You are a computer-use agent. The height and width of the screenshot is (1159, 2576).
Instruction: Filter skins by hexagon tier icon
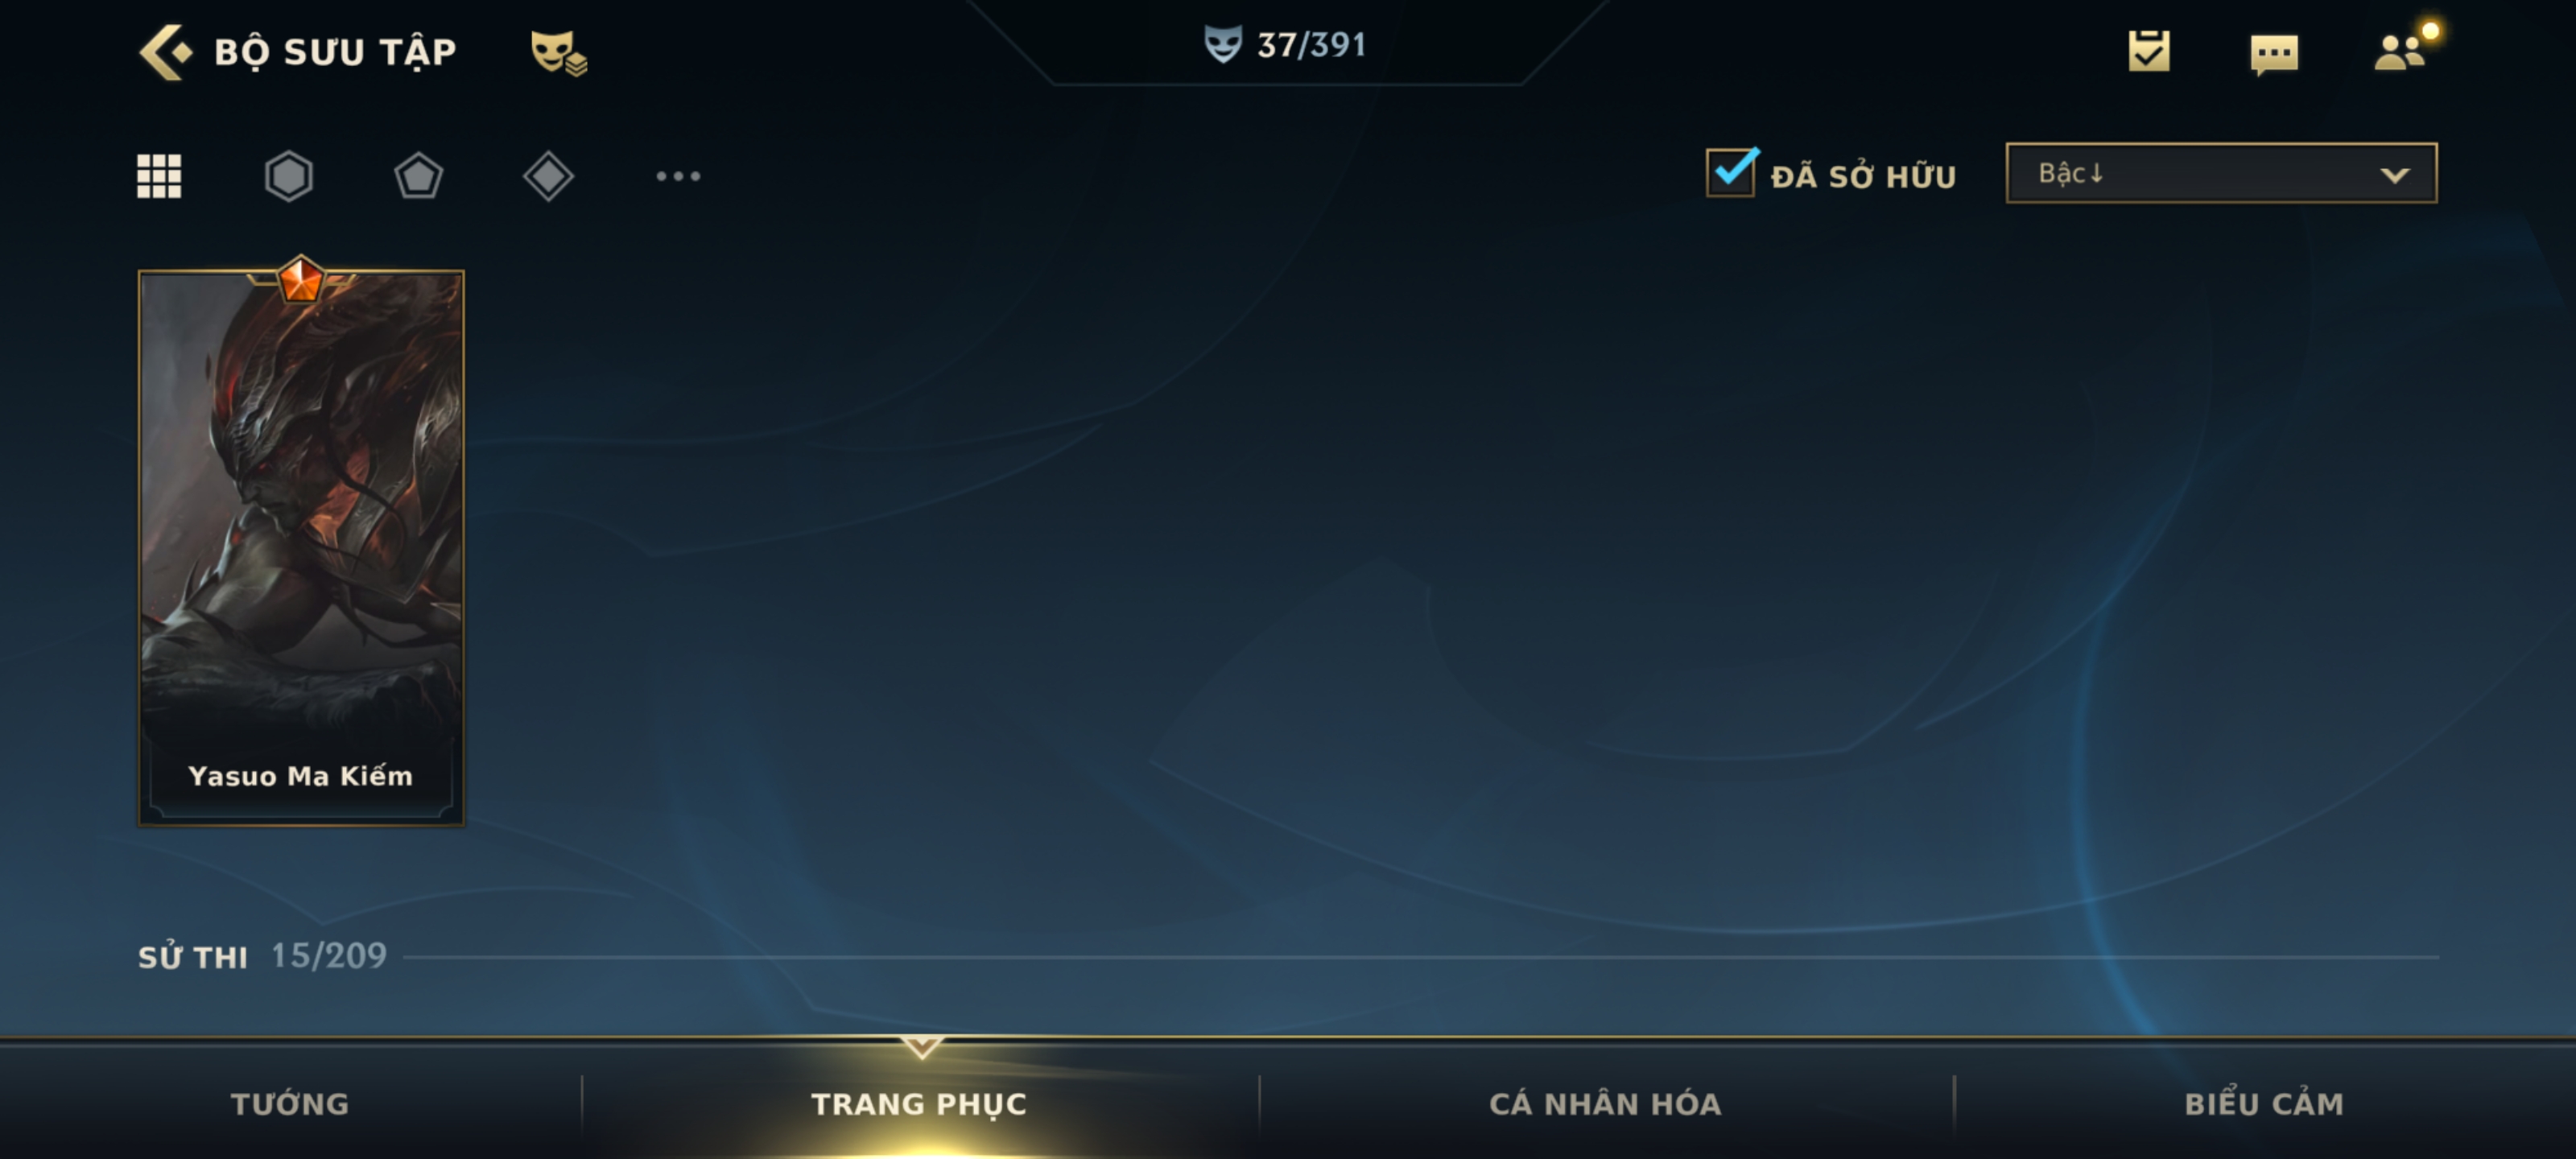pos(289,176)
